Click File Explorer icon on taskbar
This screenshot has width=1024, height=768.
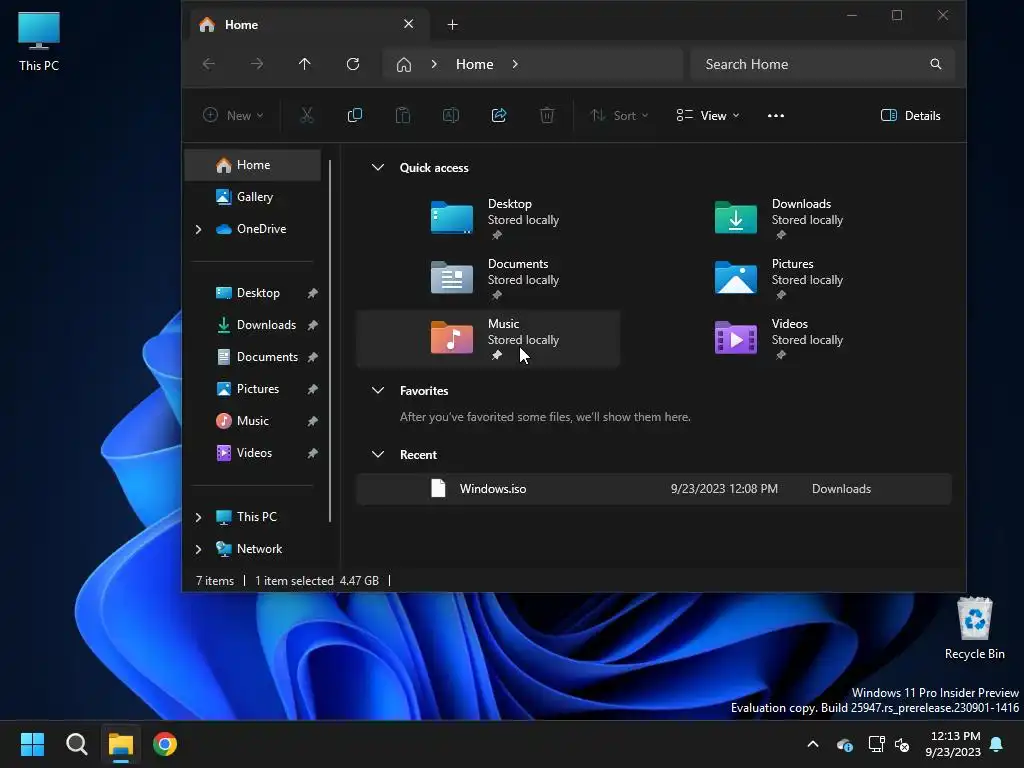[x=121, y=744]
